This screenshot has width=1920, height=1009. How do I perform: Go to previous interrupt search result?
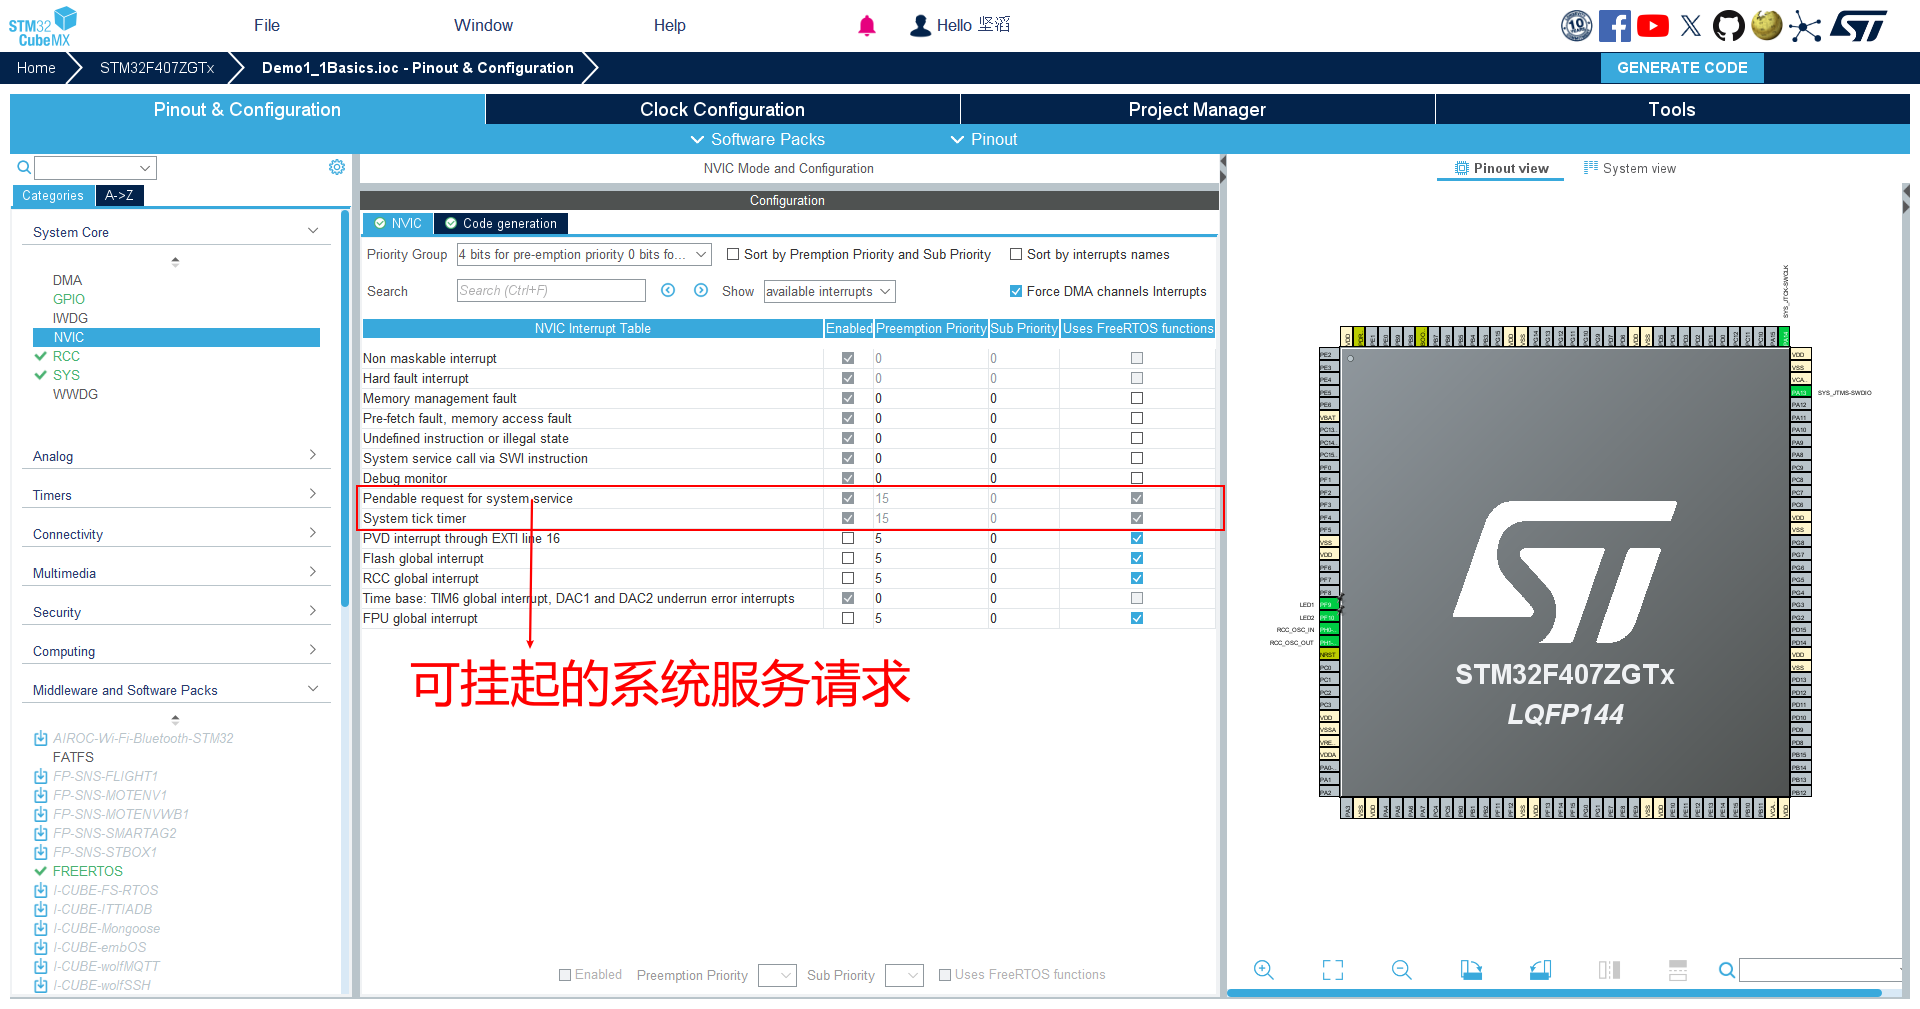(x=668, y=290)
